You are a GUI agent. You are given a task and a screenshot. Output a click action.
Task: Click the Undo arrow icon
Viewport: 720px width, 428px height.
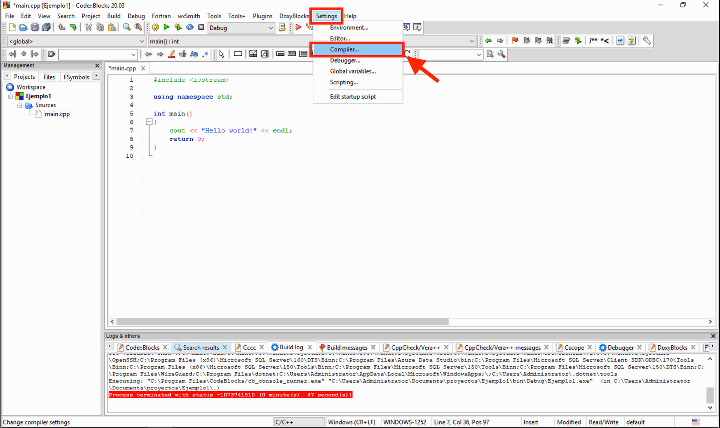pyautogui.click(x=62, y=28)
